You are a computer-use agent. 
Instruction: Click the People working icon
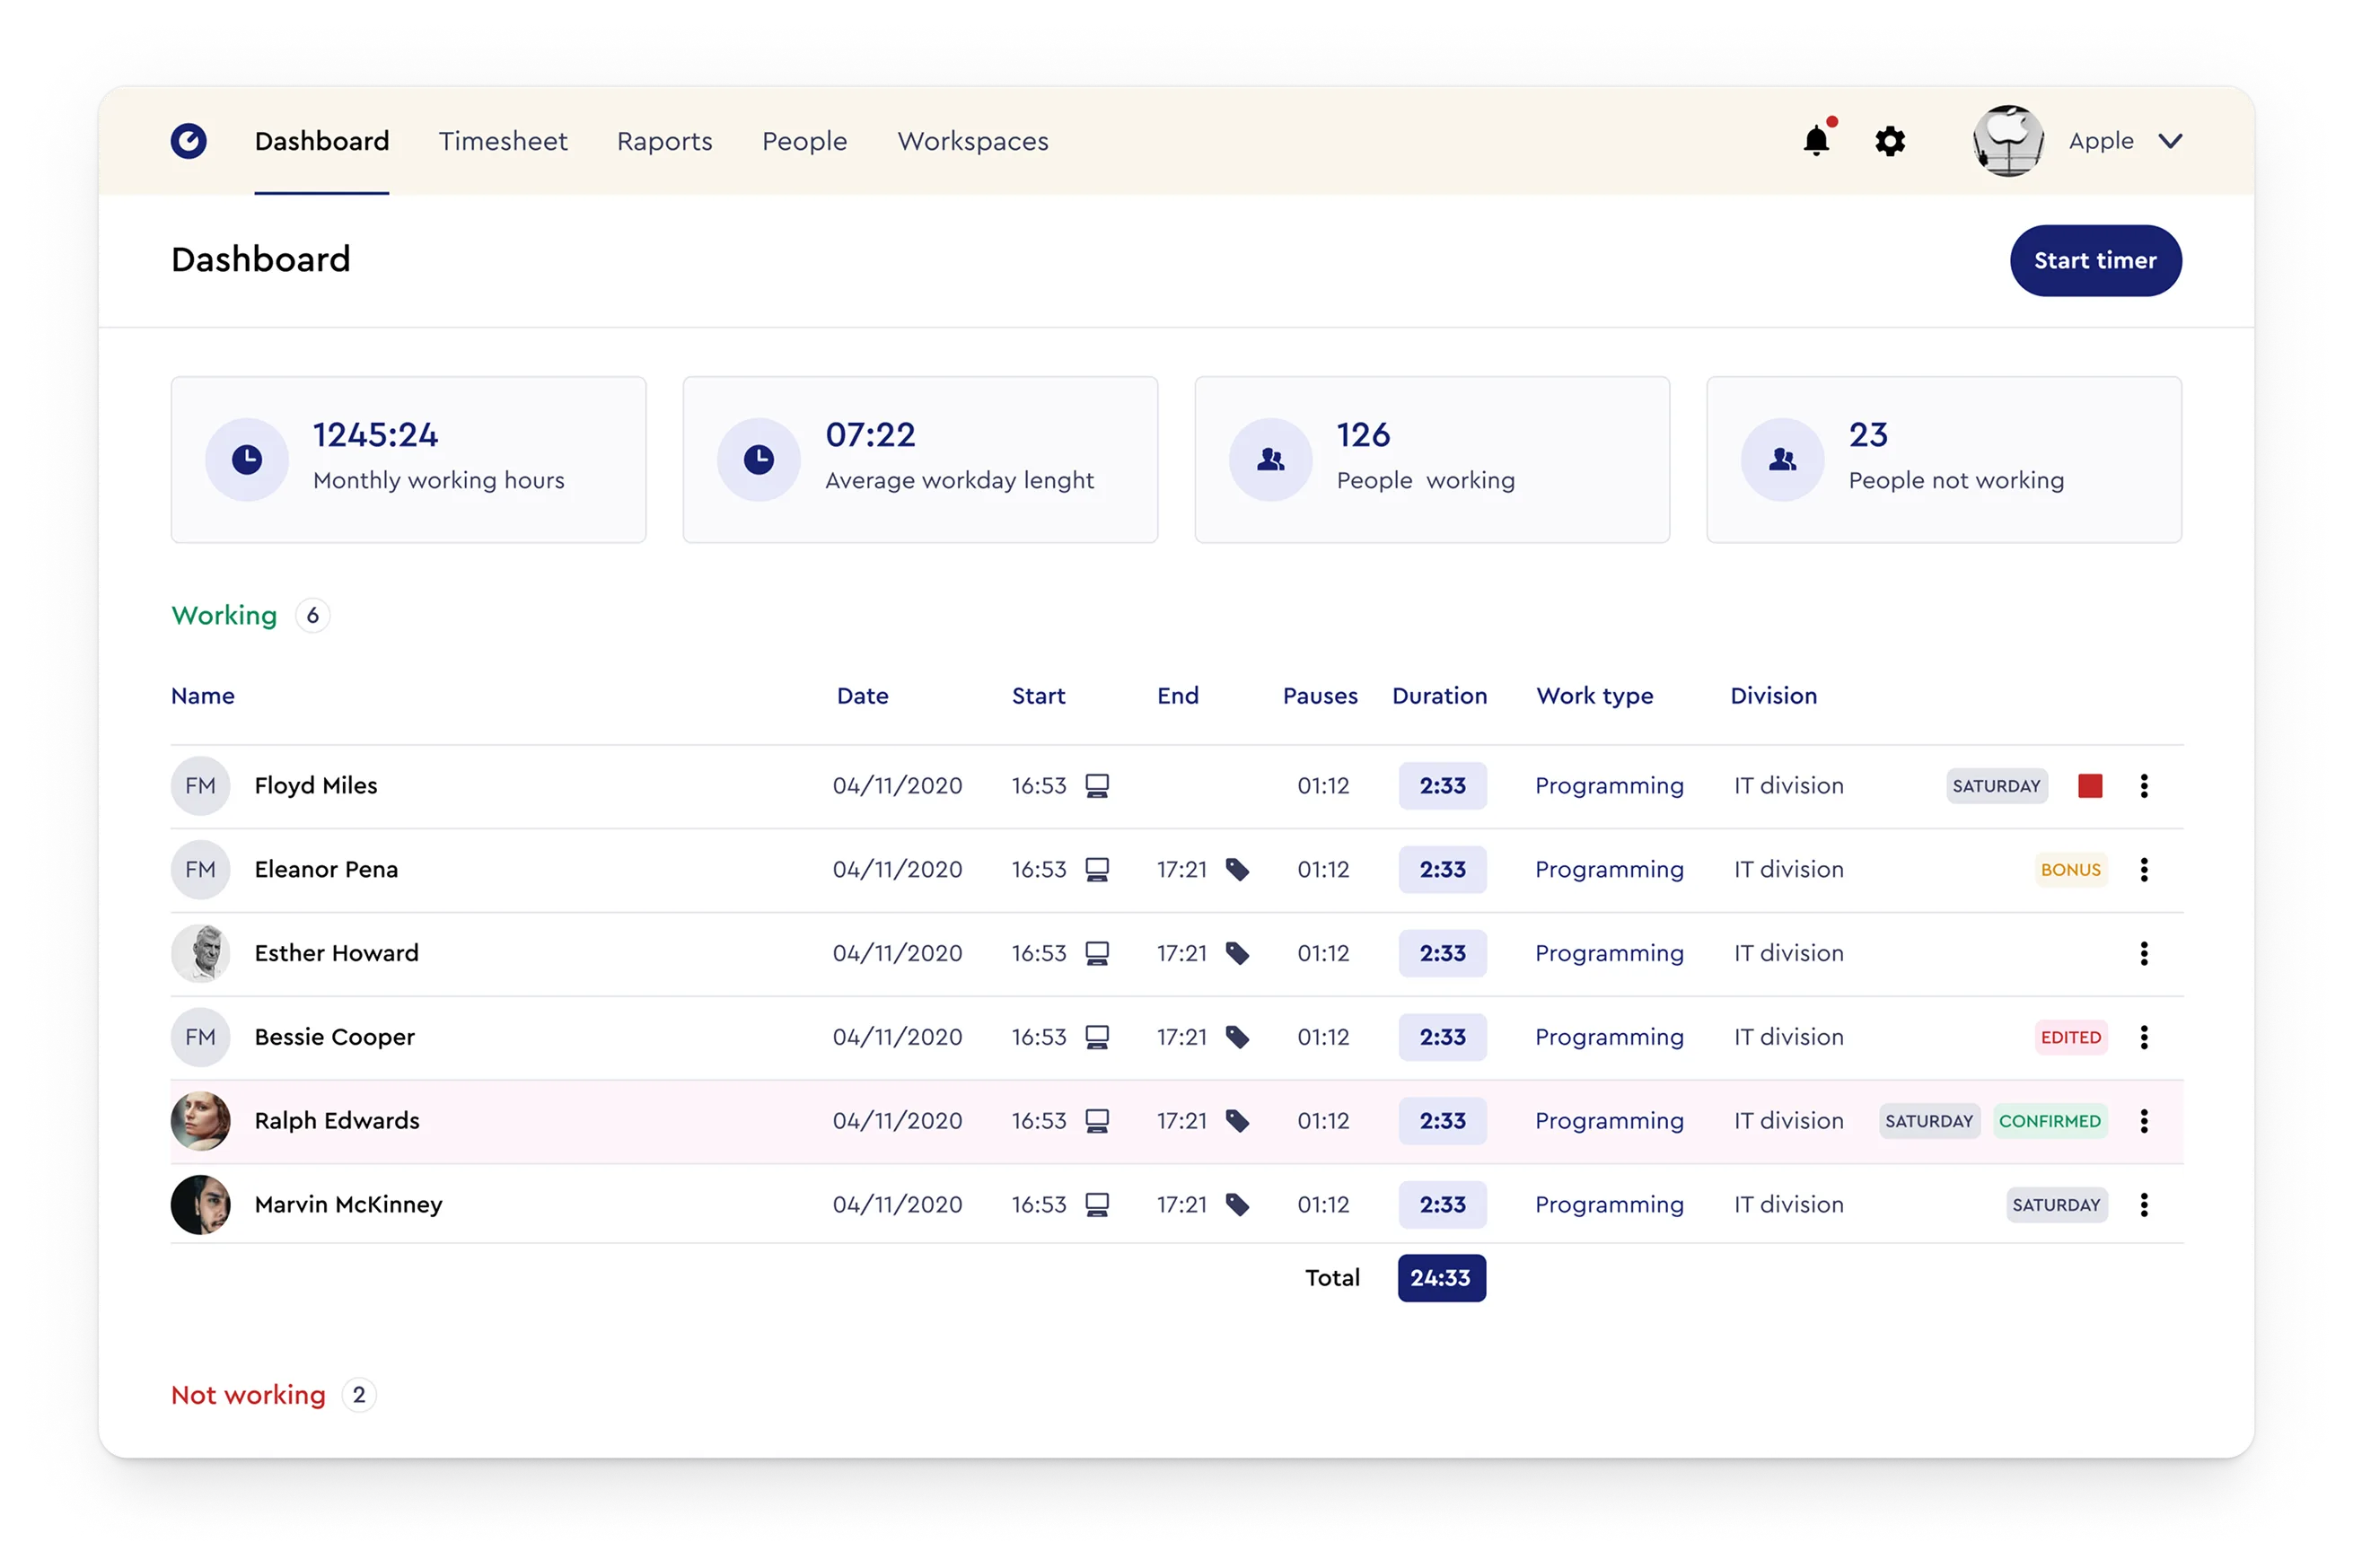[1271, 459]
